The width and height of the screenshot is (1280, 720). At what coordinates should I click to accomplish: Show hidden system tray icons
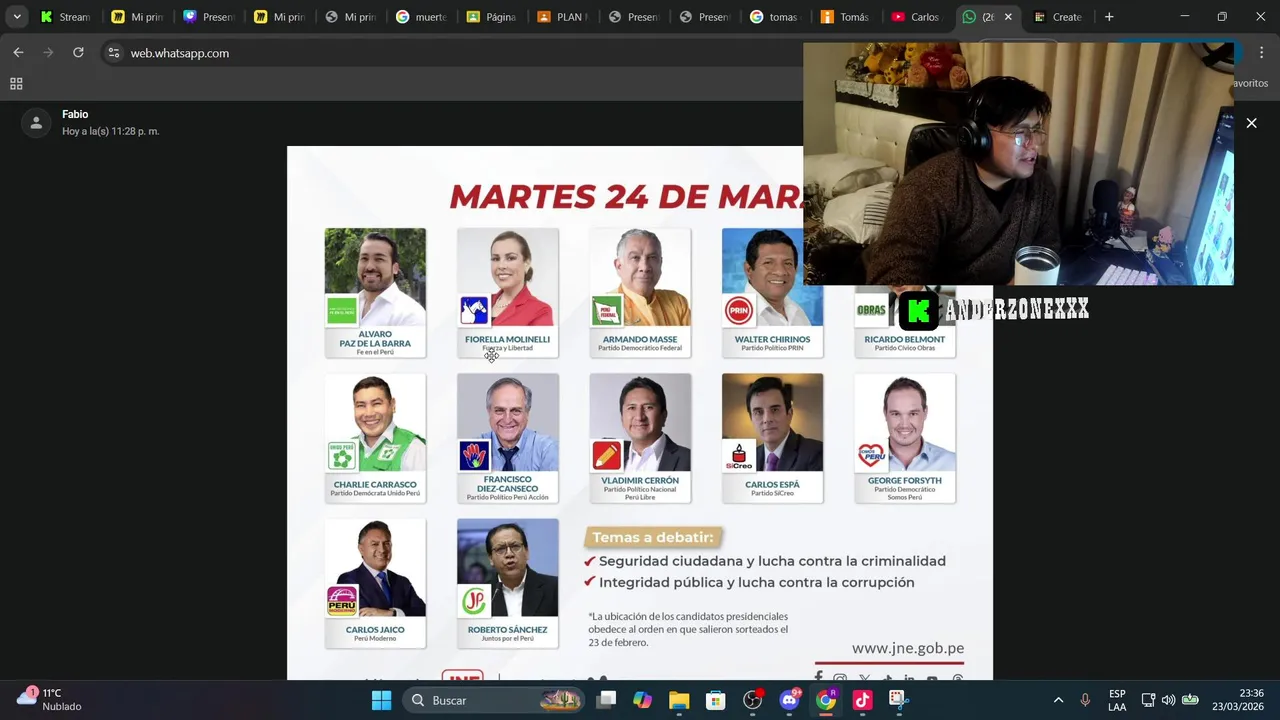tap(1058, 700)
